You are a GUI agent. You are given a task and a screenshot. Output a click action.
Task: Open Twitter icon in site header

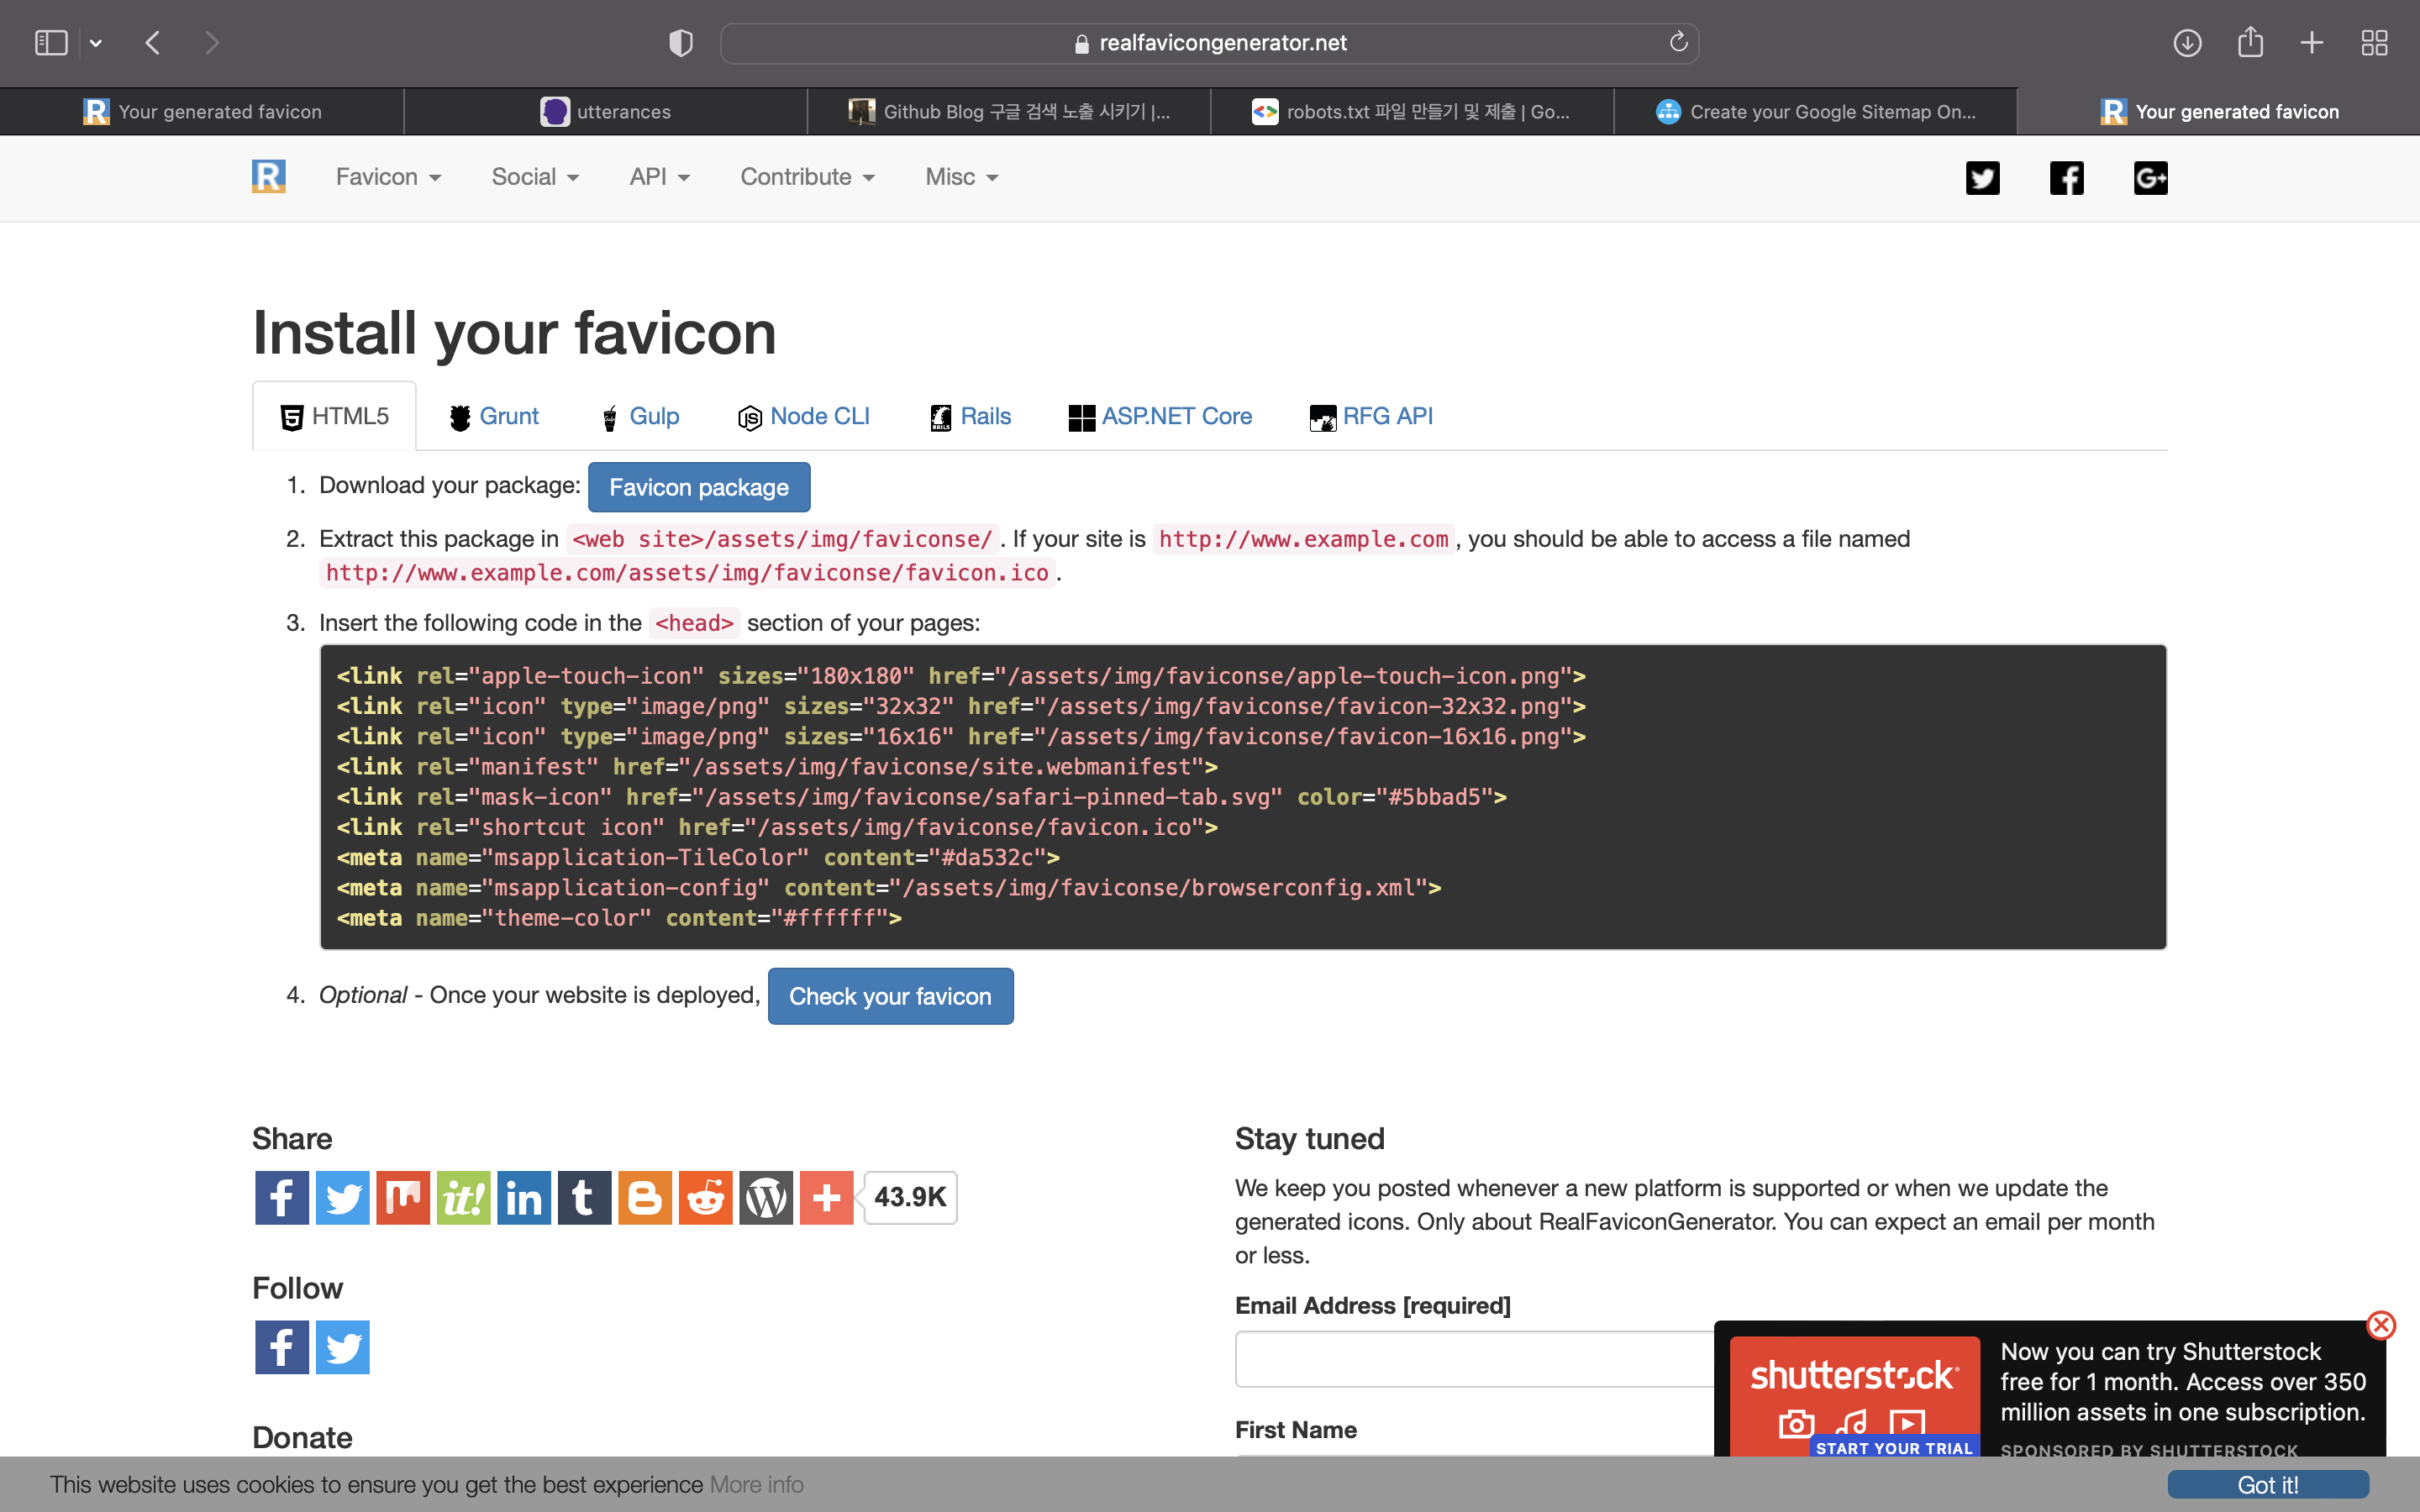1982,178
